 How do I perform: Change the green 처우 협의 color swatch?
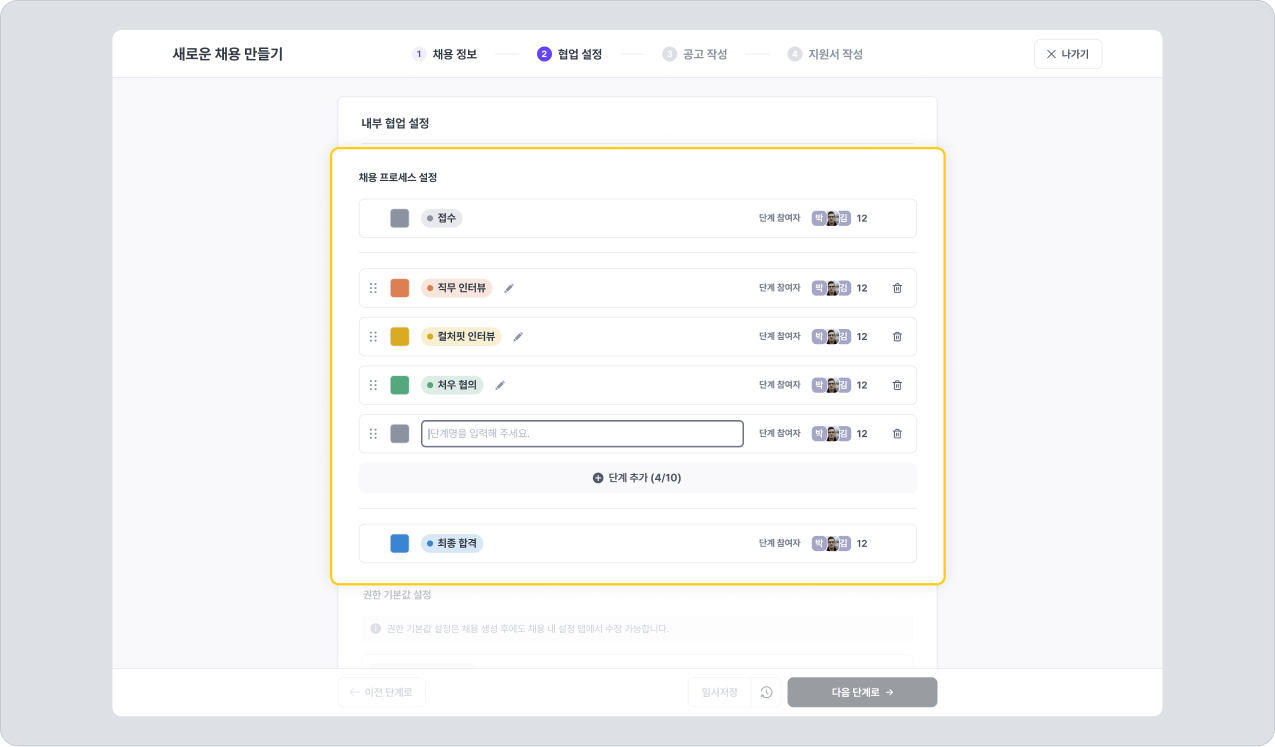pos(400,385)
